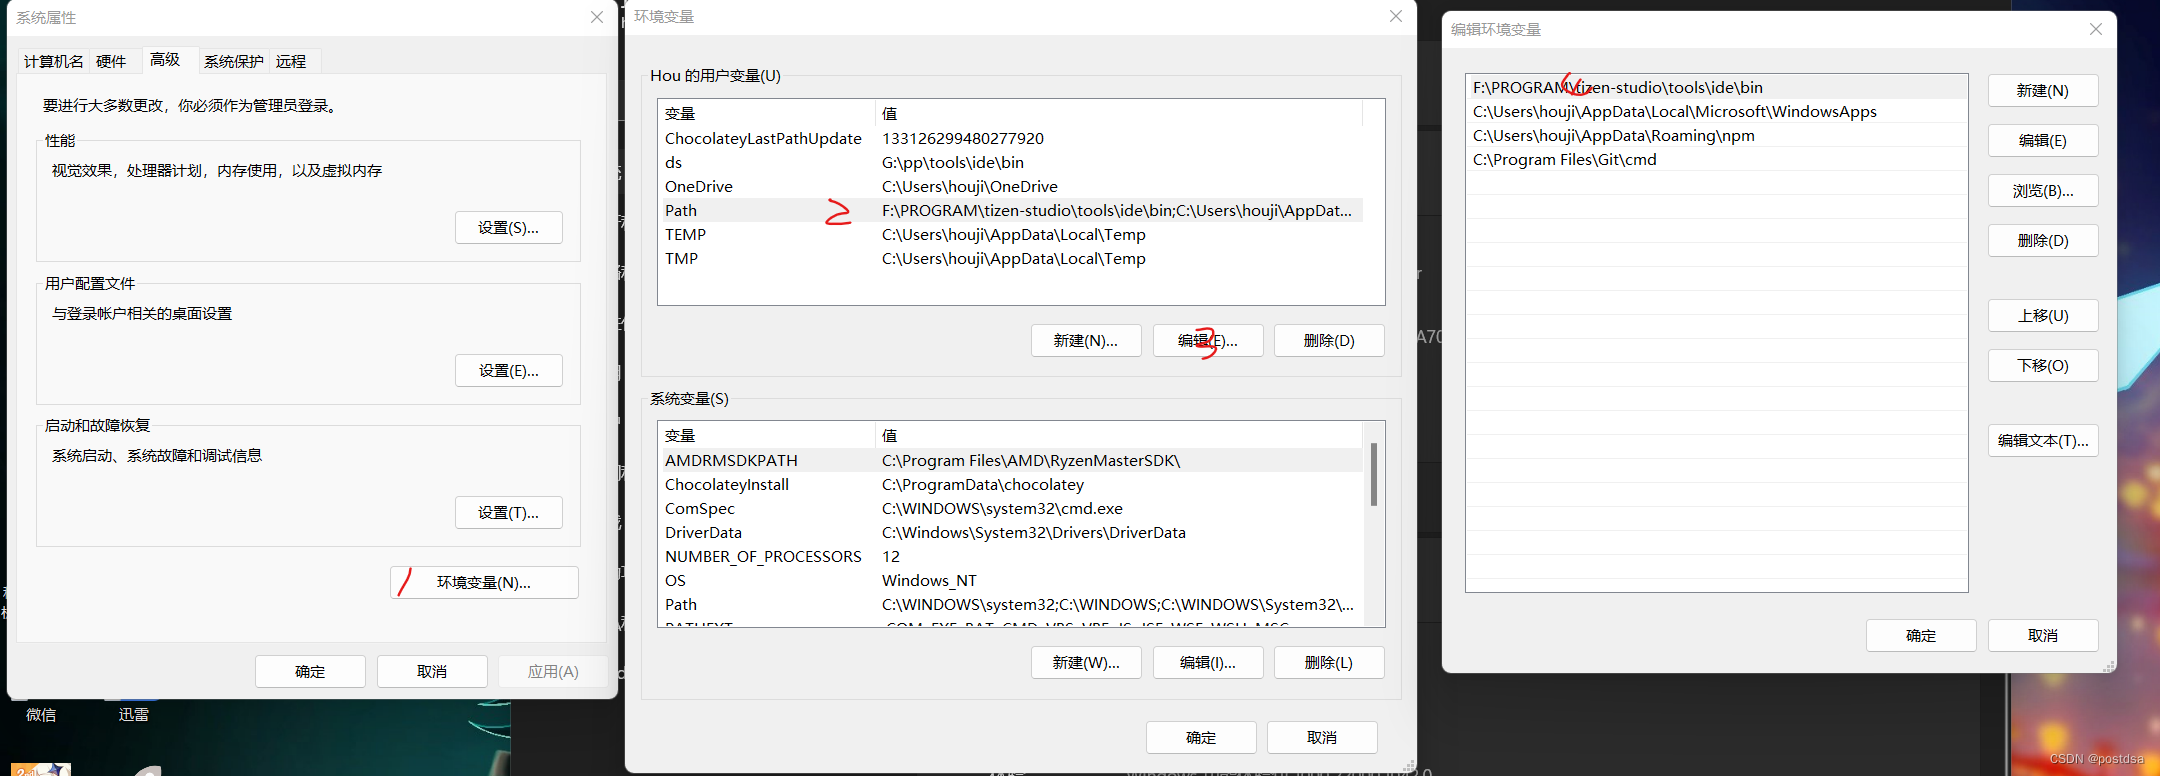Click the system variables list scrollbar
The height and width of the screenshot is (776, 2160).
(1374, 475)
